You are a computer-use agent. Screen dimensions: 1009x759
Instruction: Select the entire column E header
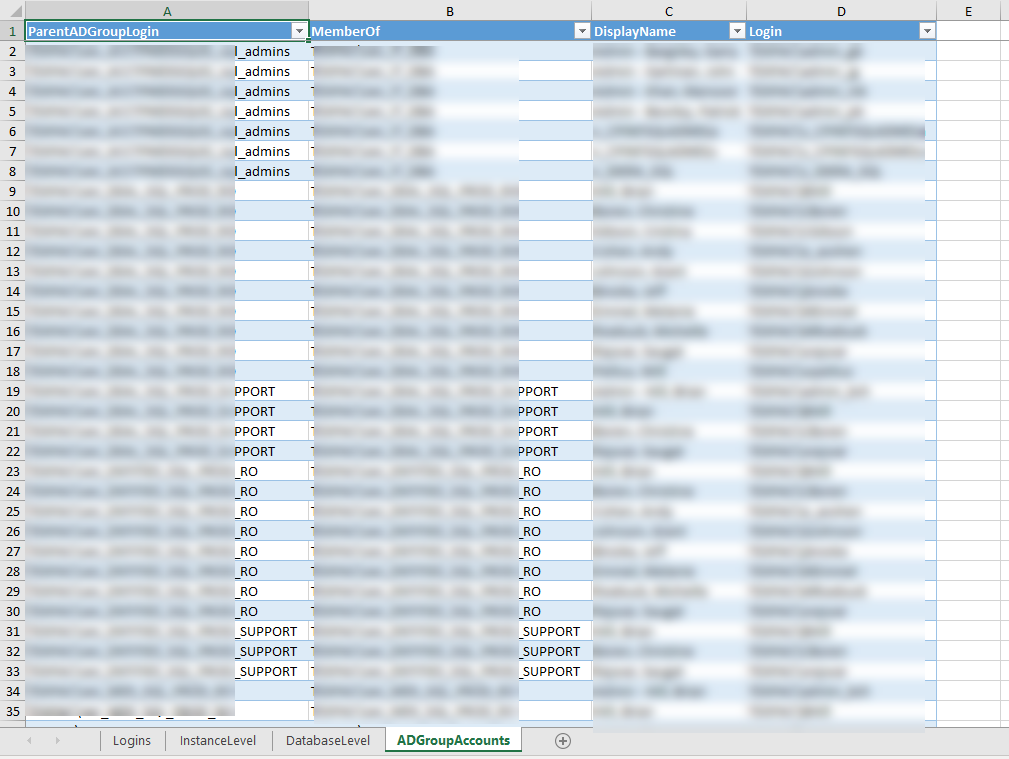(968, 10)
